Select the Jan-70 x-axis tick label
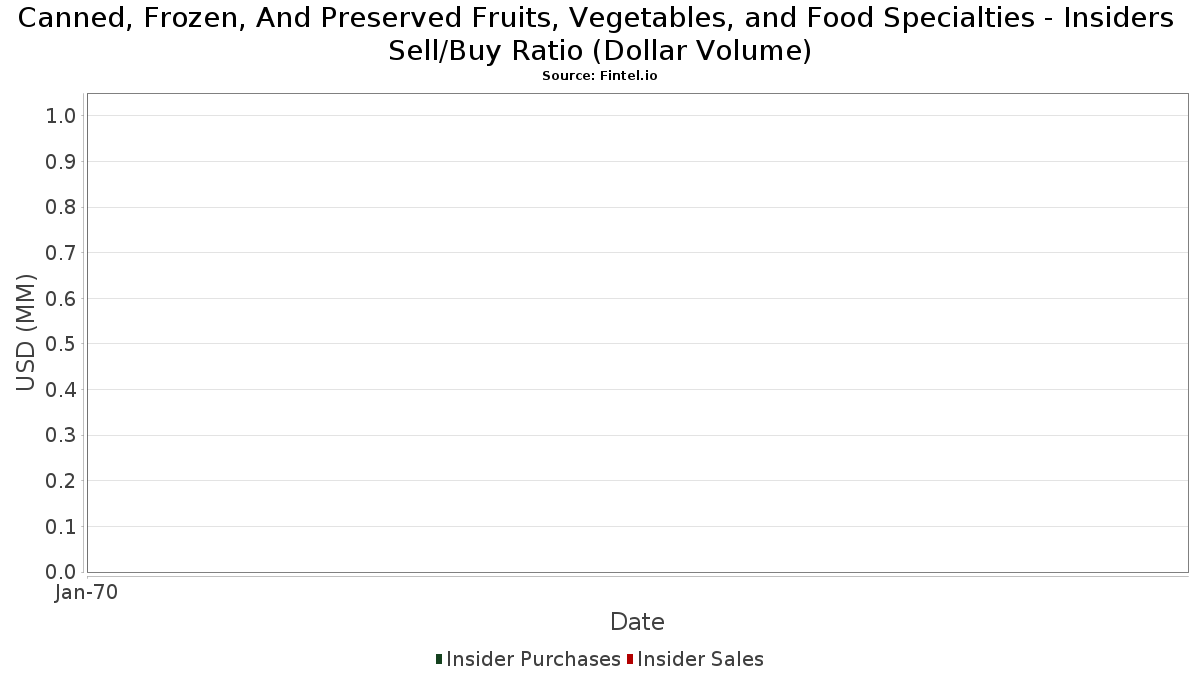1200x675 pixels. pos(87,593)
